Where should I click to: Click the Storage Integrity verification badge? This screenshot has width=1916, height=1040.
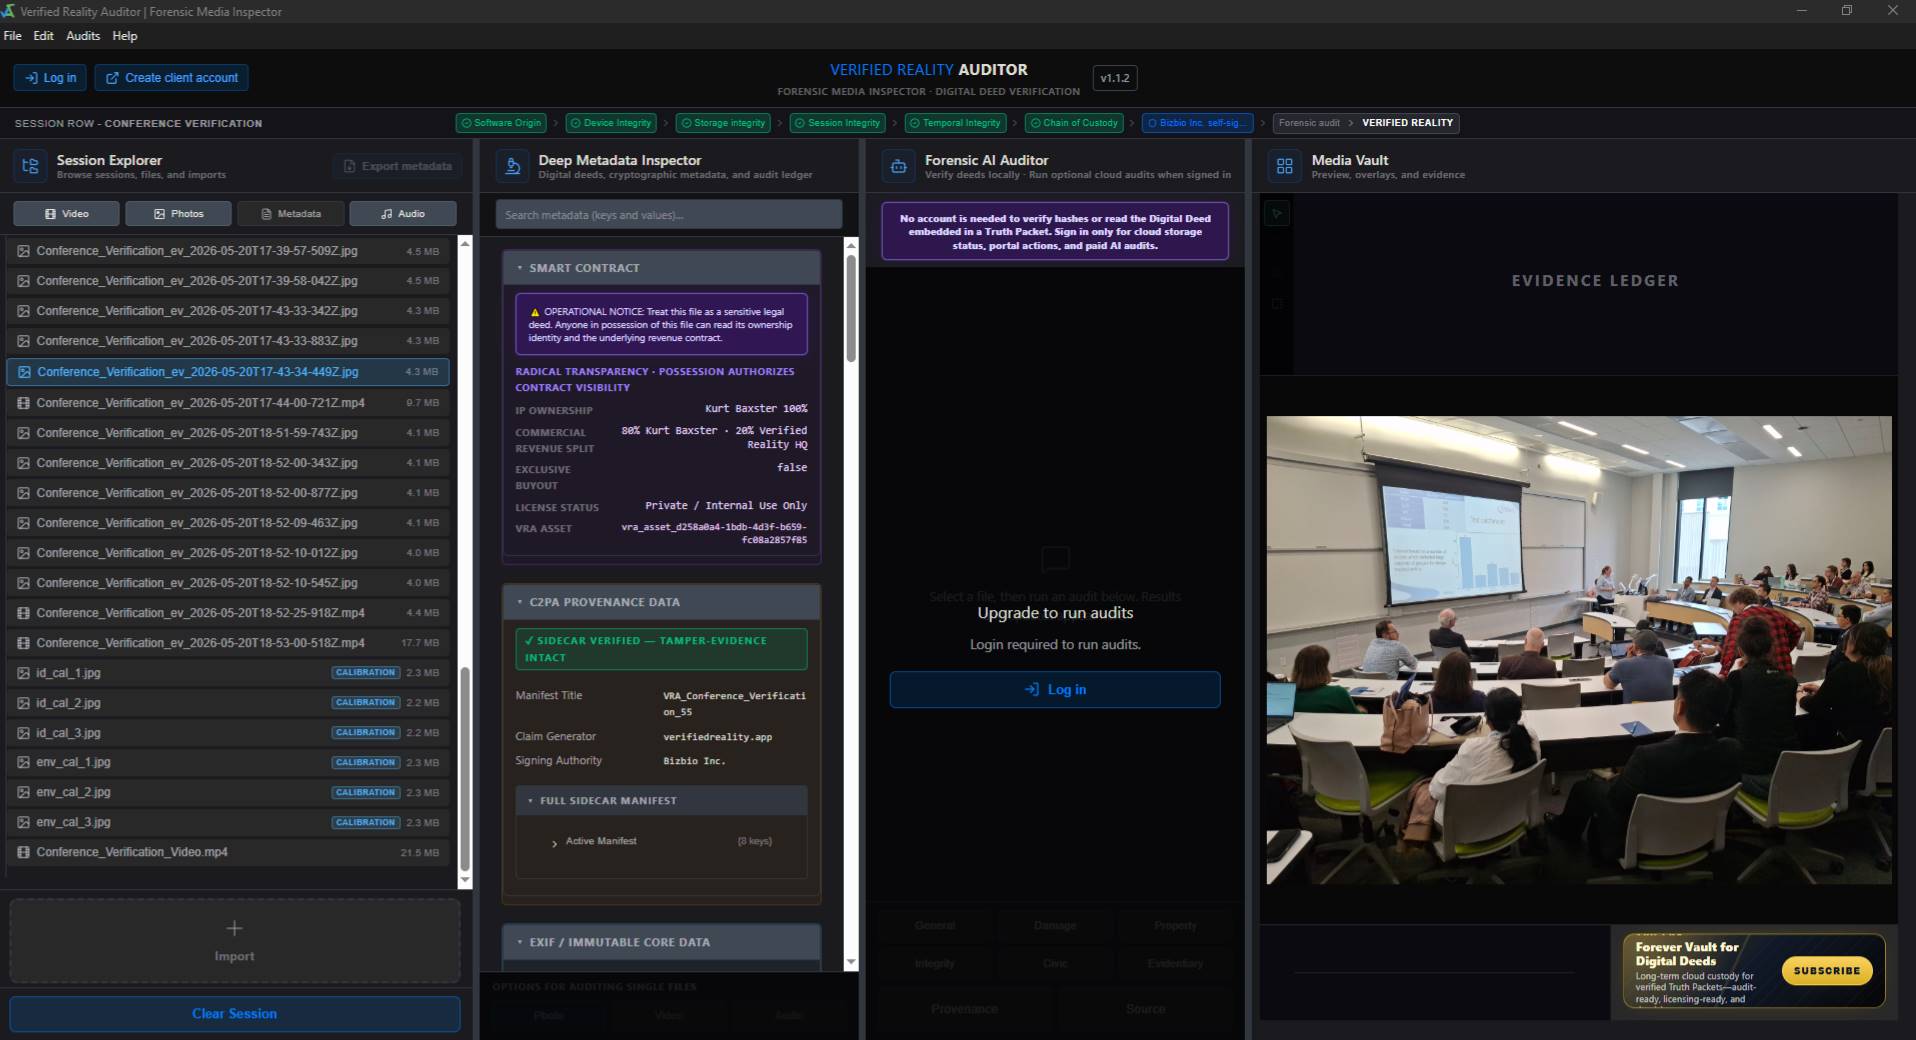pyautogui.click(x=723, y=123)
